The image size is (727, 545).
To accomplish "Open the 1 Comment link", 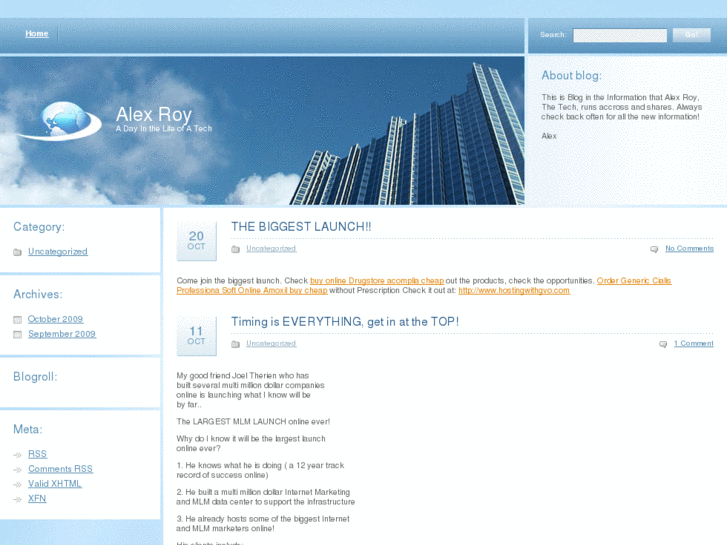I will click(694, 344).
